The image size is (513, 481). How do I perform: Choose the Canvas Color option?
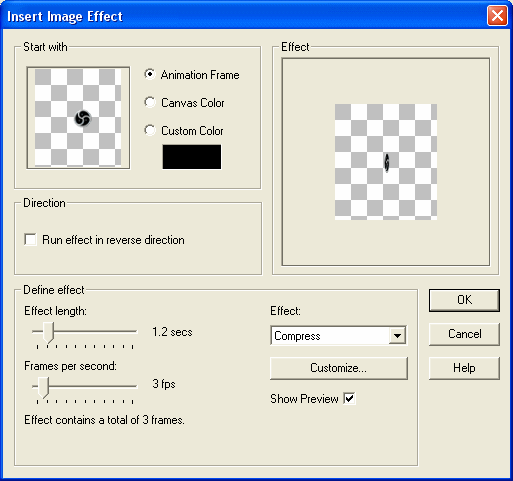[x=150, y=102]
